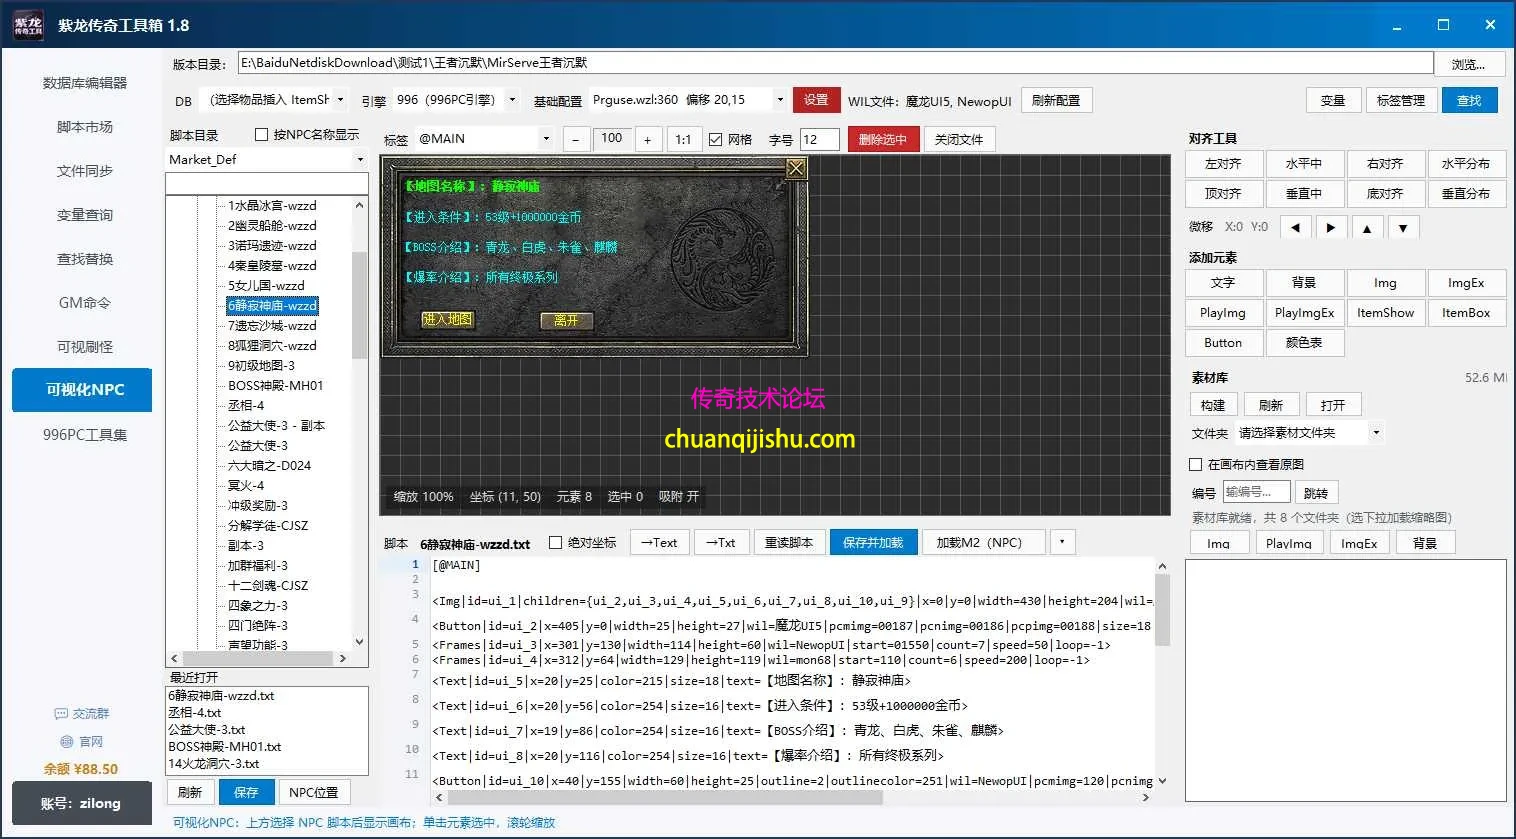Viewport: 1516px width, 839px height.
Task: Decrease zoom with the minus button
Action: pyautogui.click(x=575, y=139)
